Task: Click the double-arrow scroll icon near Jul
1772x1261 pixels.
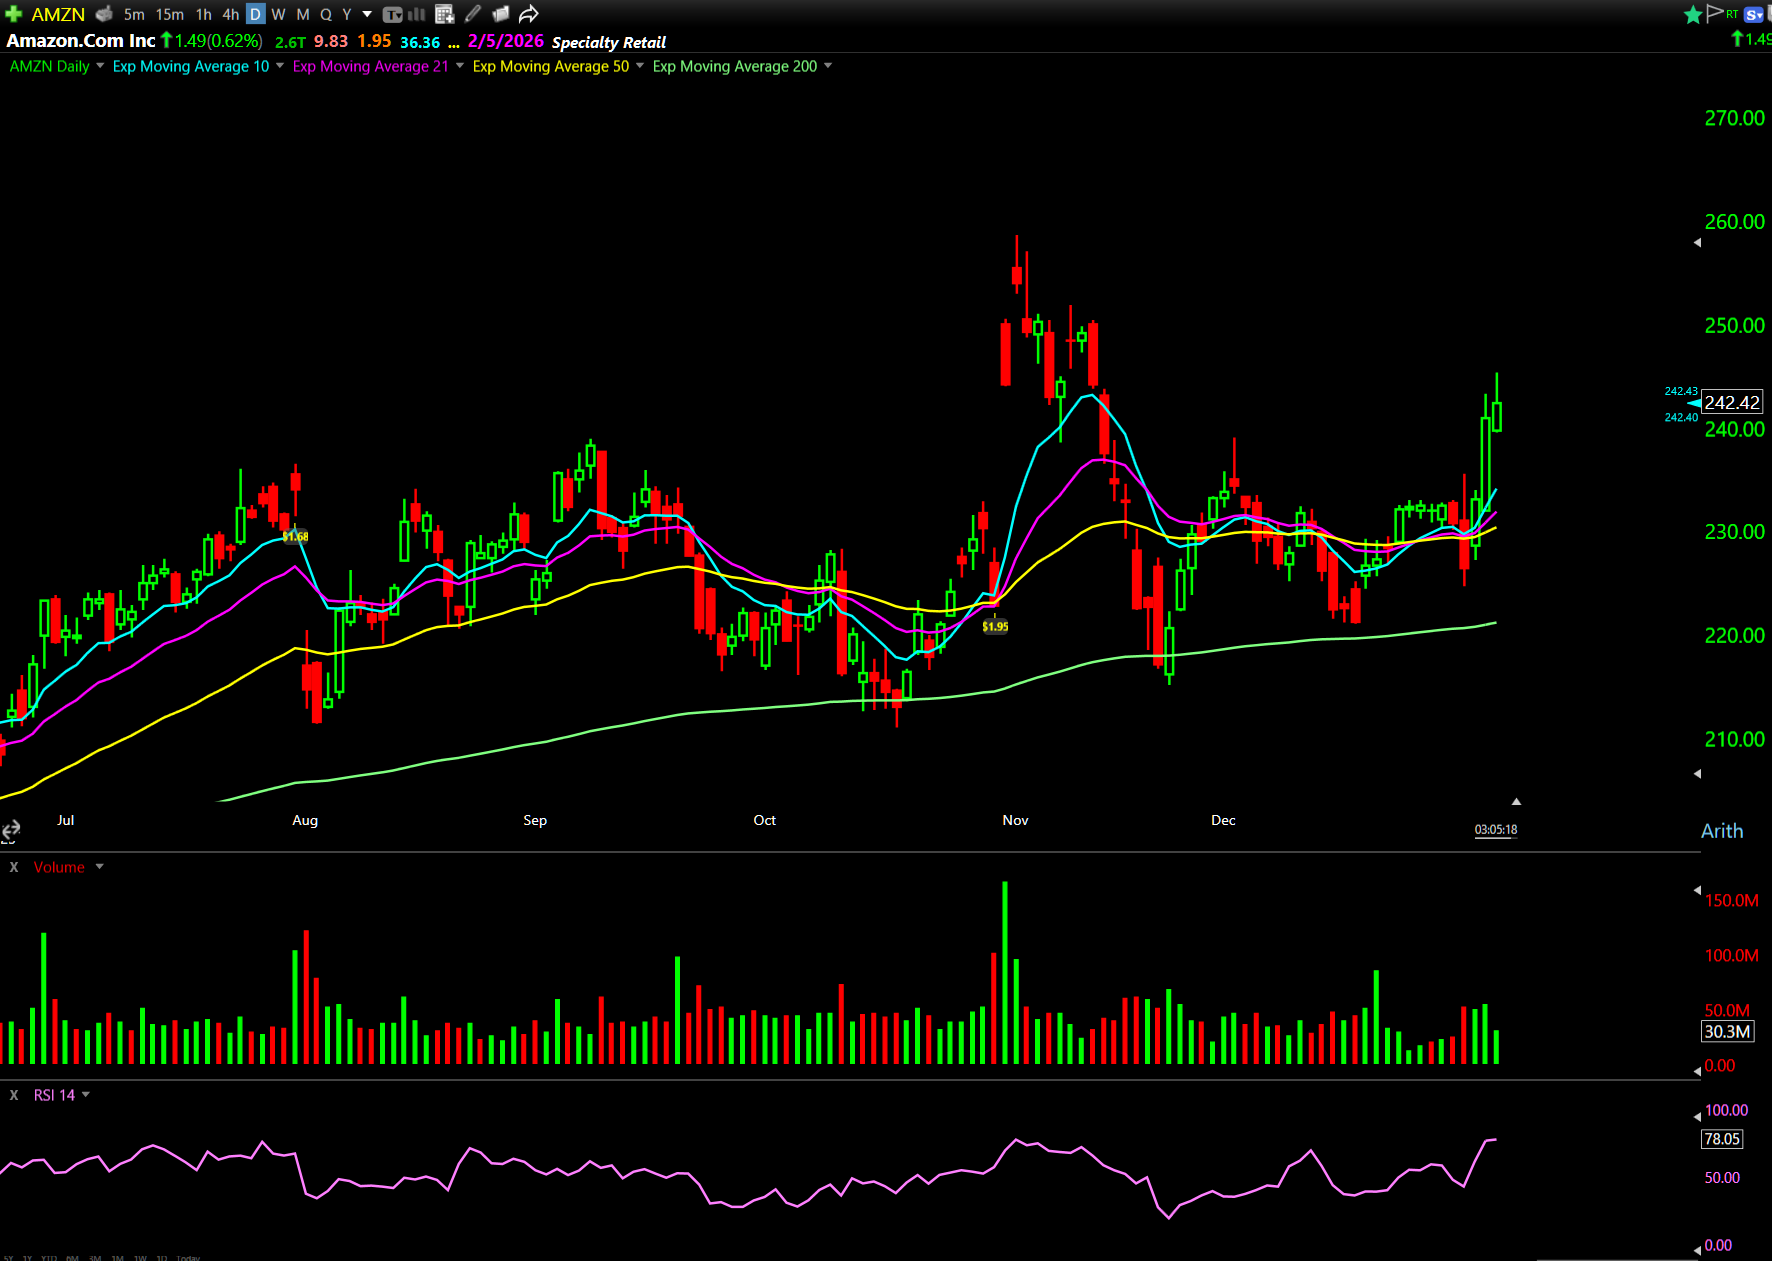Action: pos(11,830)
